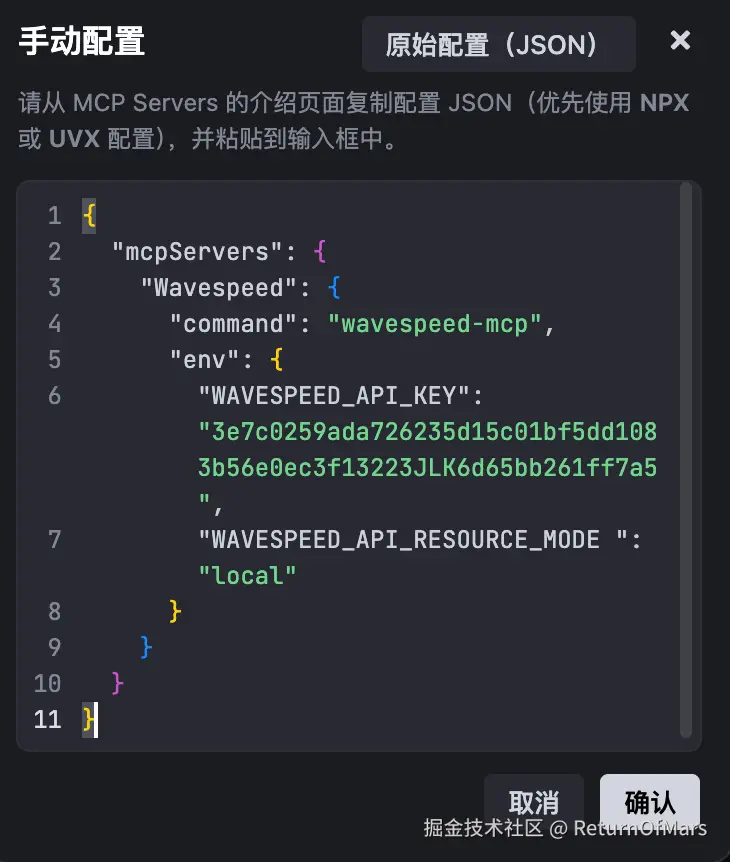Click the opening brace on line 1
Screen dimensions: 730x862
89,216
